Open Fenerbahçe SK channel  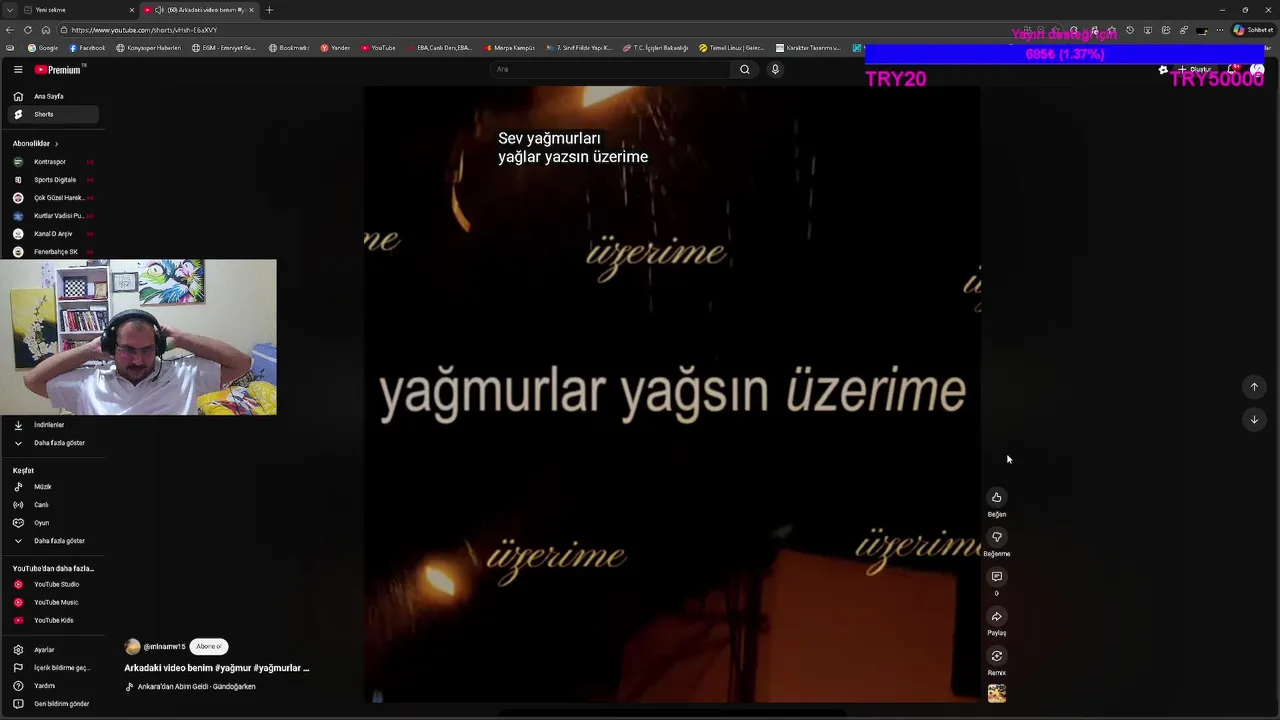coord(52,252)
